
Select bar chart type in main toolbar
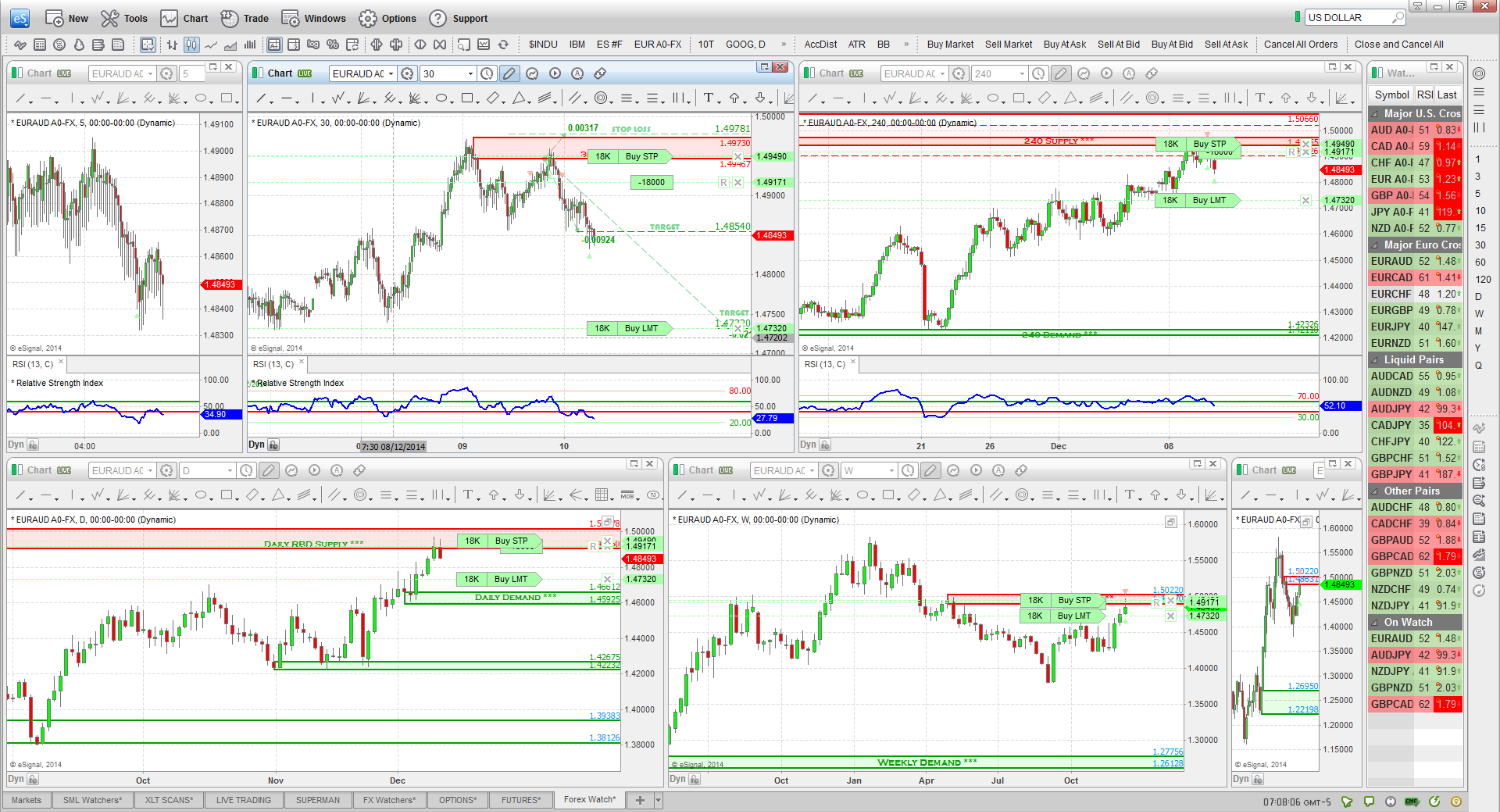point(172,44)
